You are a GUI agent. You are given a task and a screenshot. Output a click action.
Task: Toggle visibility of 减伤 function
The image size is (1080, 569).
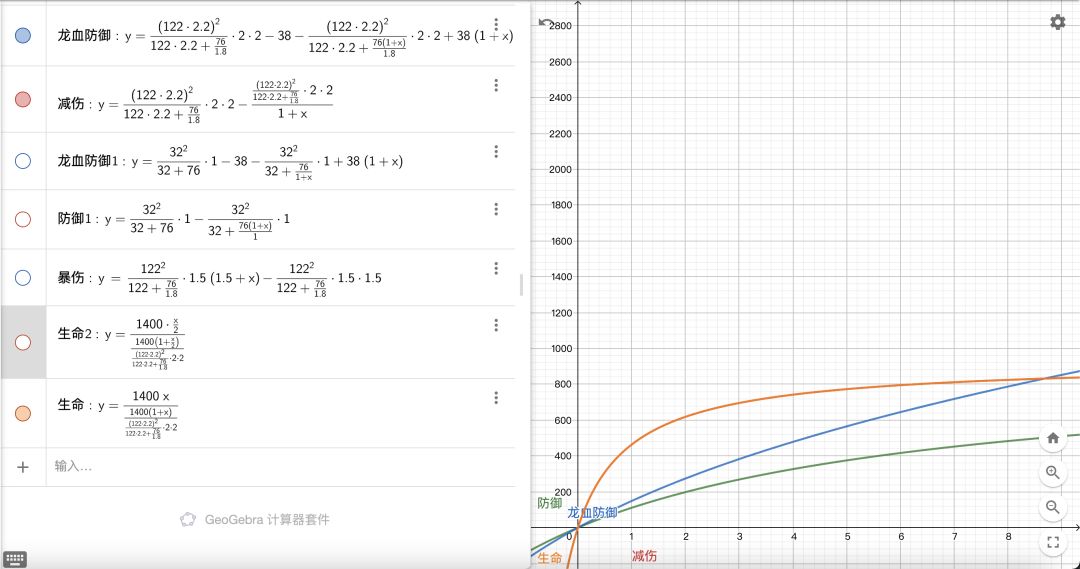23,99
